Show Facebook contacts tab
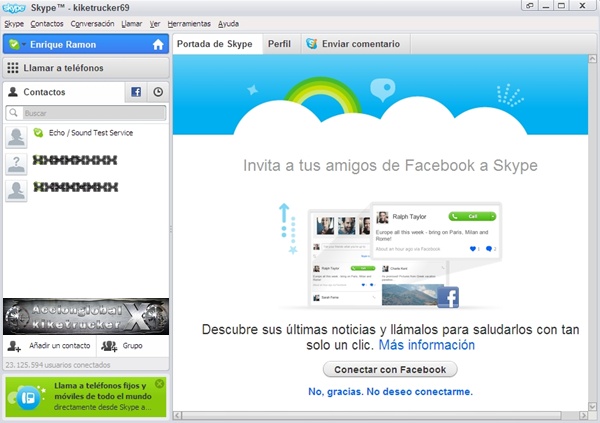The image size is (600, 423). (136, 92)
